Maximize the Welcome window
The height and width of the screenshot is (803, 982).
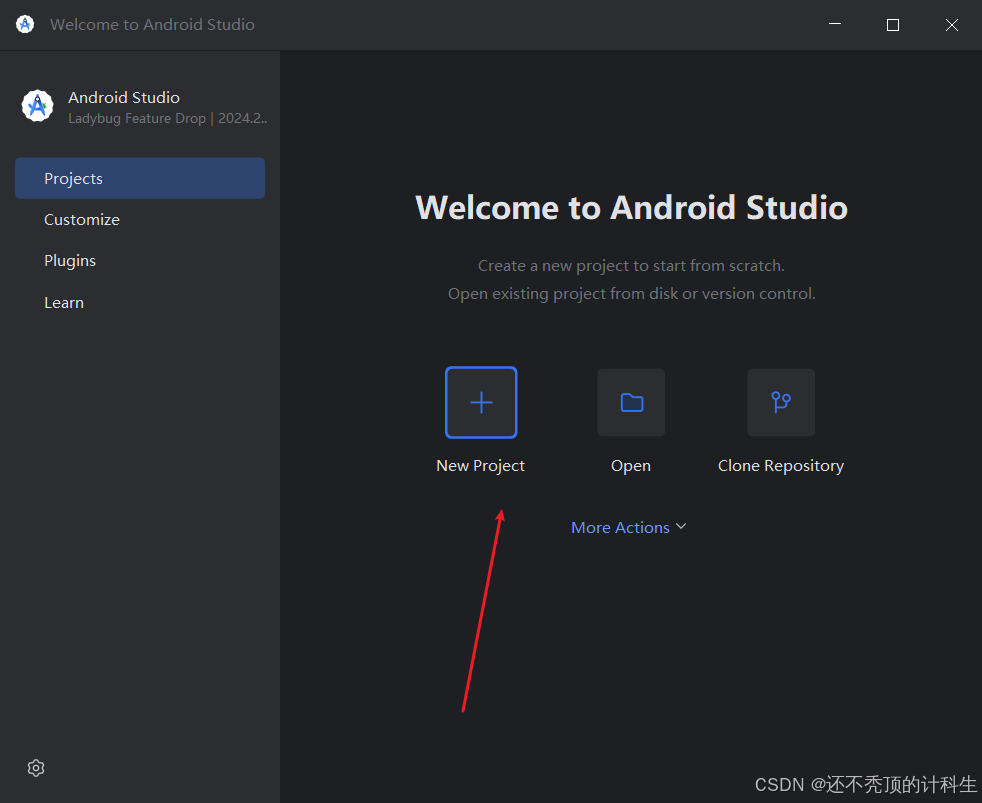click(893, 24)
